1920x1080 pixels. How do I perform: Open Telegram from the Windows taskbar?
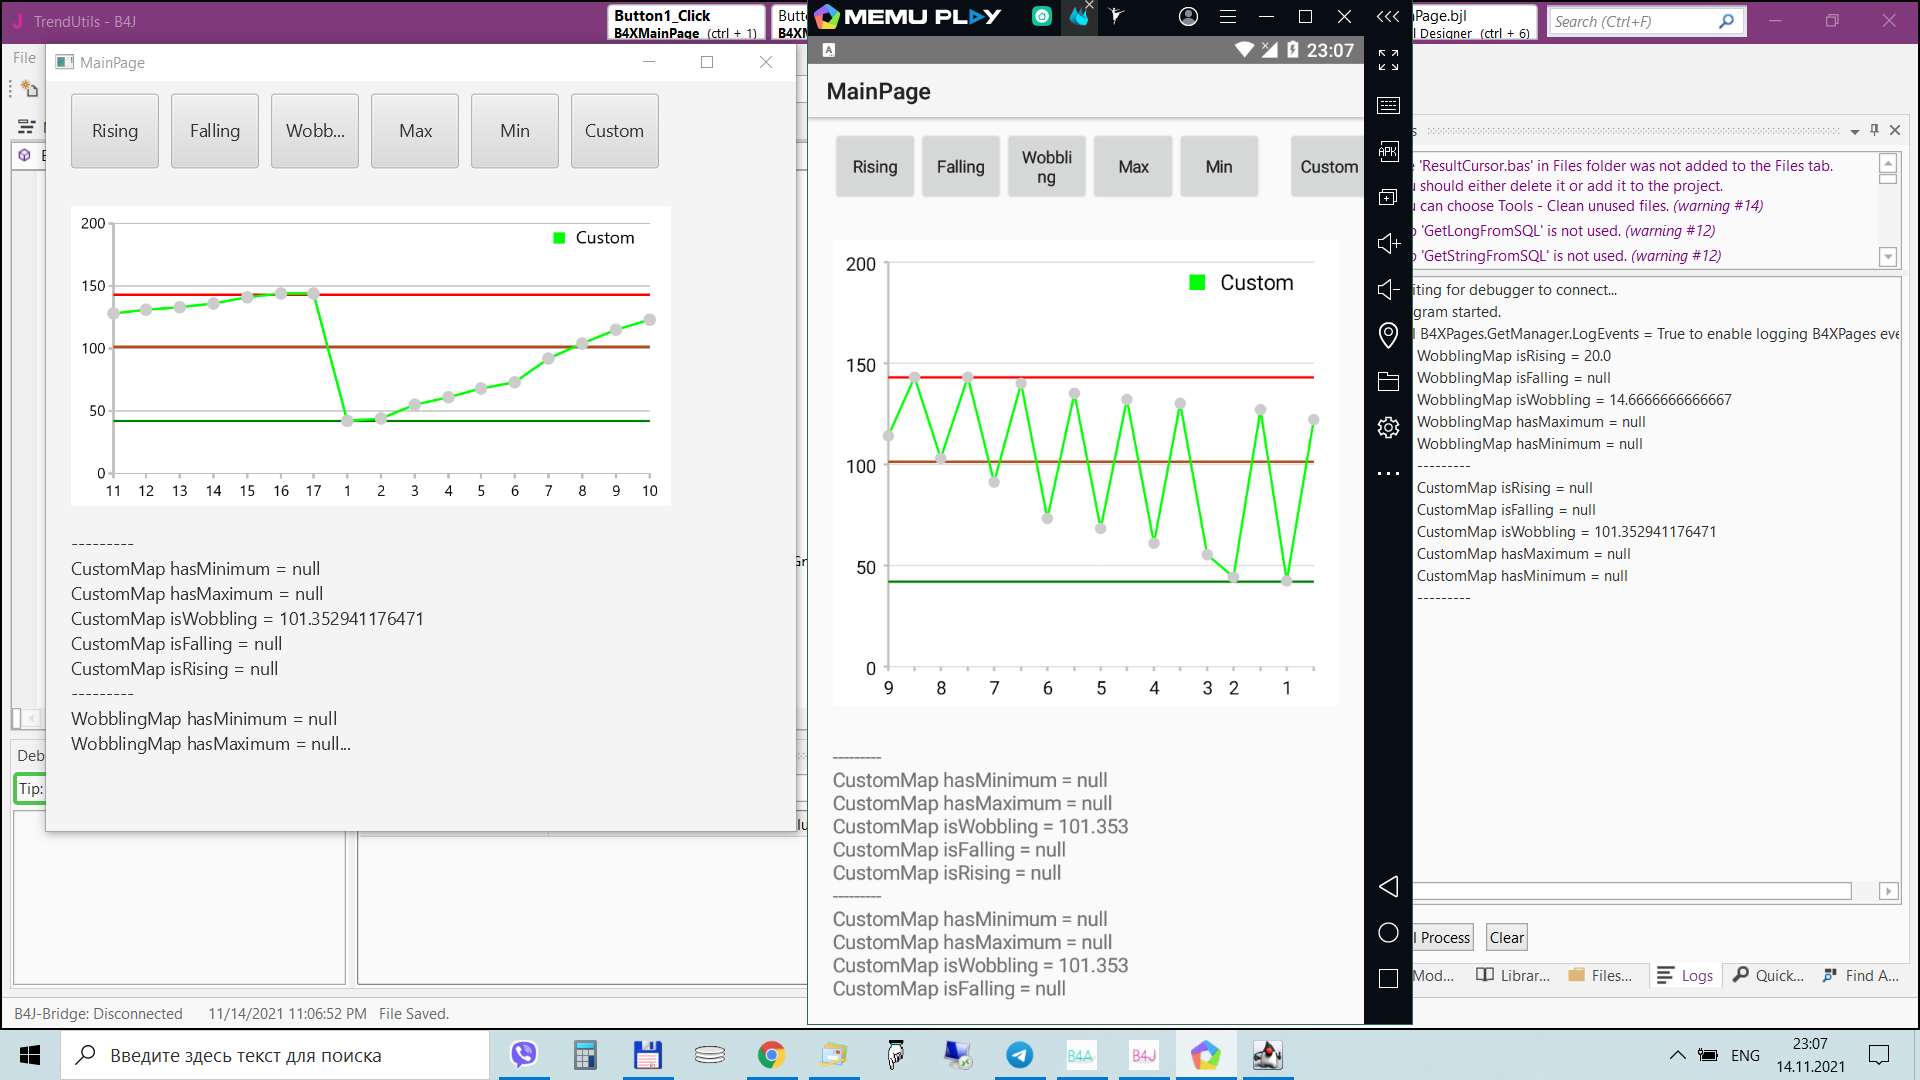[x=1019, y=1055]
